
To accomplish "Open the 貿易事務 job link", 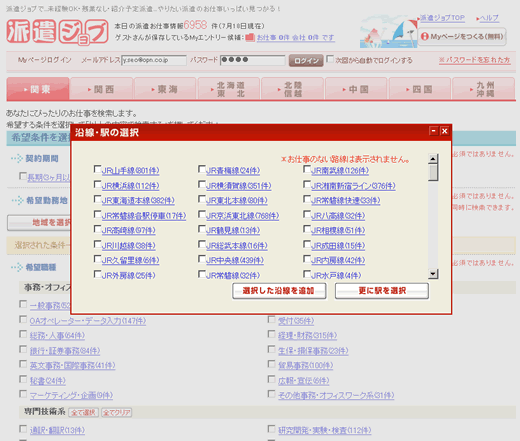I will (x=306, y=366).
